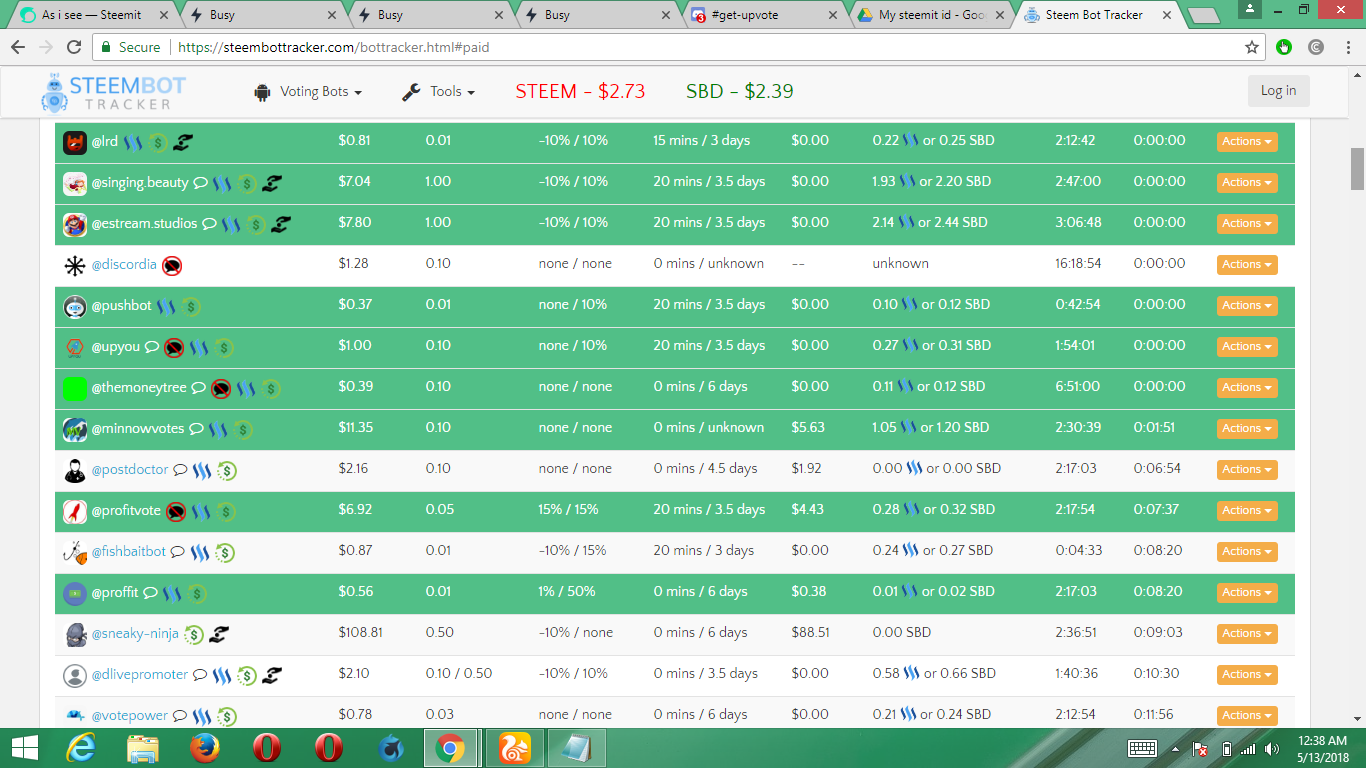
Task: Open the Actions dropdown for @lrd
Action: (1247, 142)
